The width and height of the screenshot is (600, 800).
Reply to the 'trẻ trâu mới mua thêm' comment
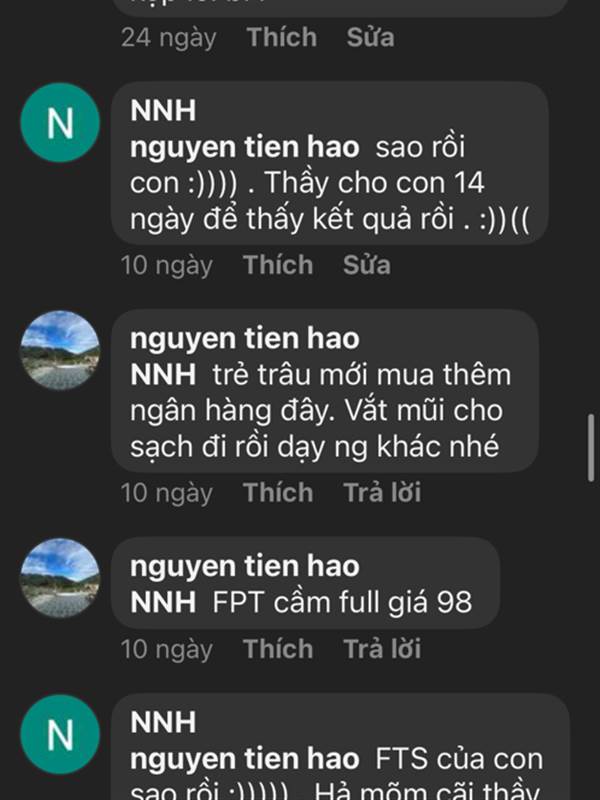pos(382,492)
